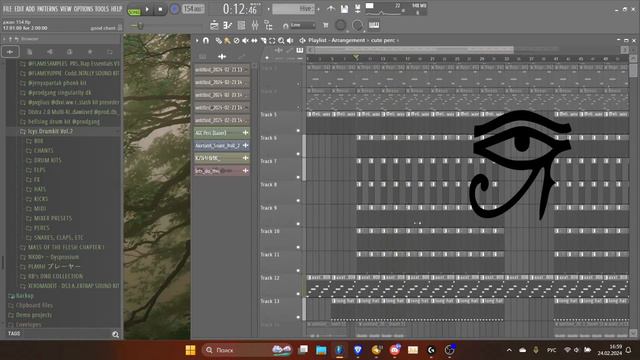Open the PATTERNS menu
Image resolution: width=640 pixels, height=360 pixels.
48,9
